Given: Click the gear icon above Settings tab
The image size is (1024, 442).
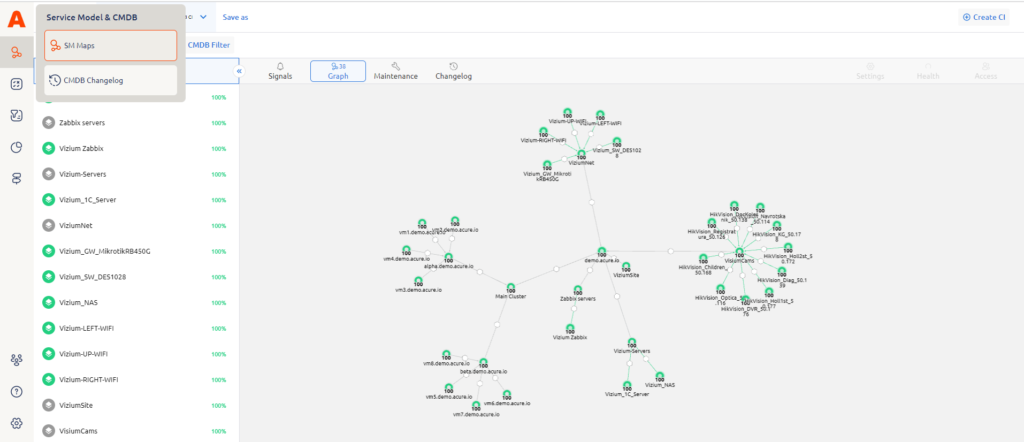Looking at the screenshot, I should click(x=870, y=67).
